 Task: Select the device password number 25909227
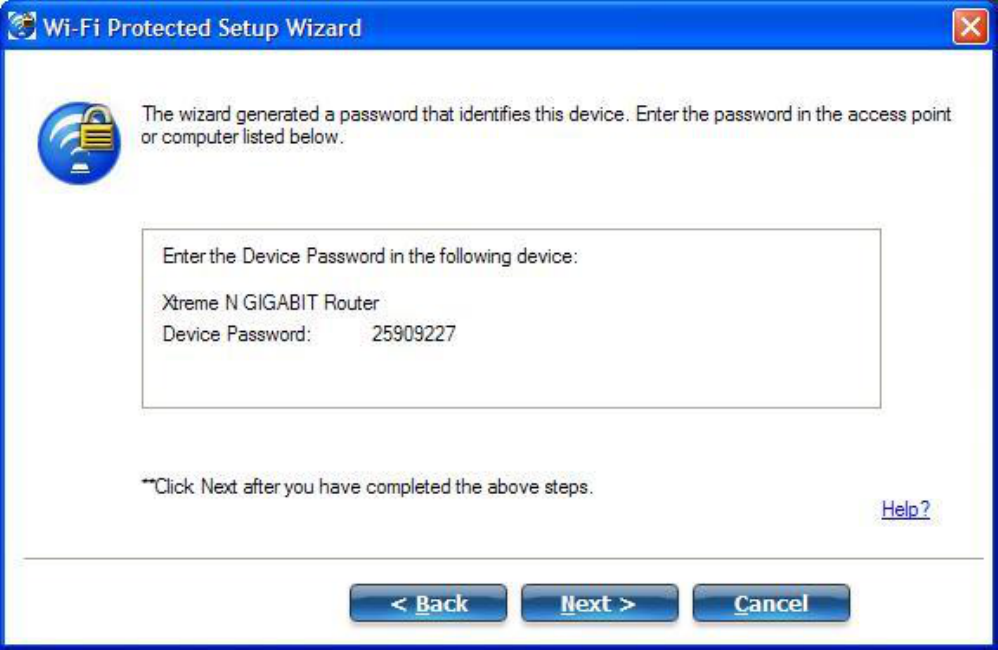(414, 334)
